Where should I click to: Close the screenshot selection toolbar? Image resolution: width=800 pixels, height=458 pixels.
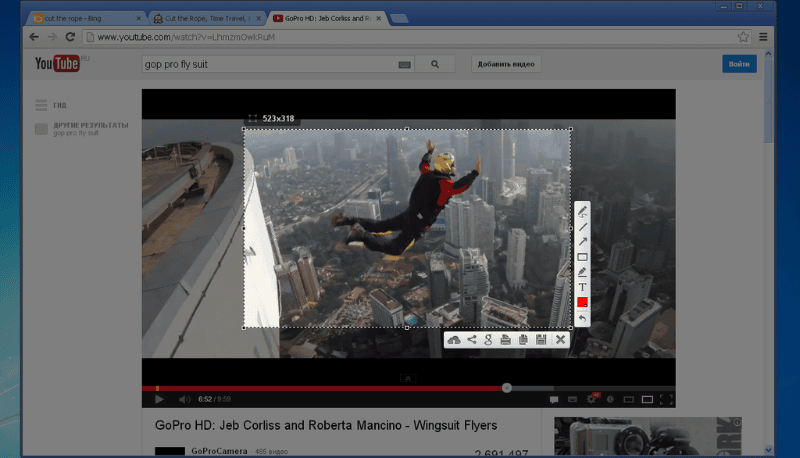click(x=561, y=340)
